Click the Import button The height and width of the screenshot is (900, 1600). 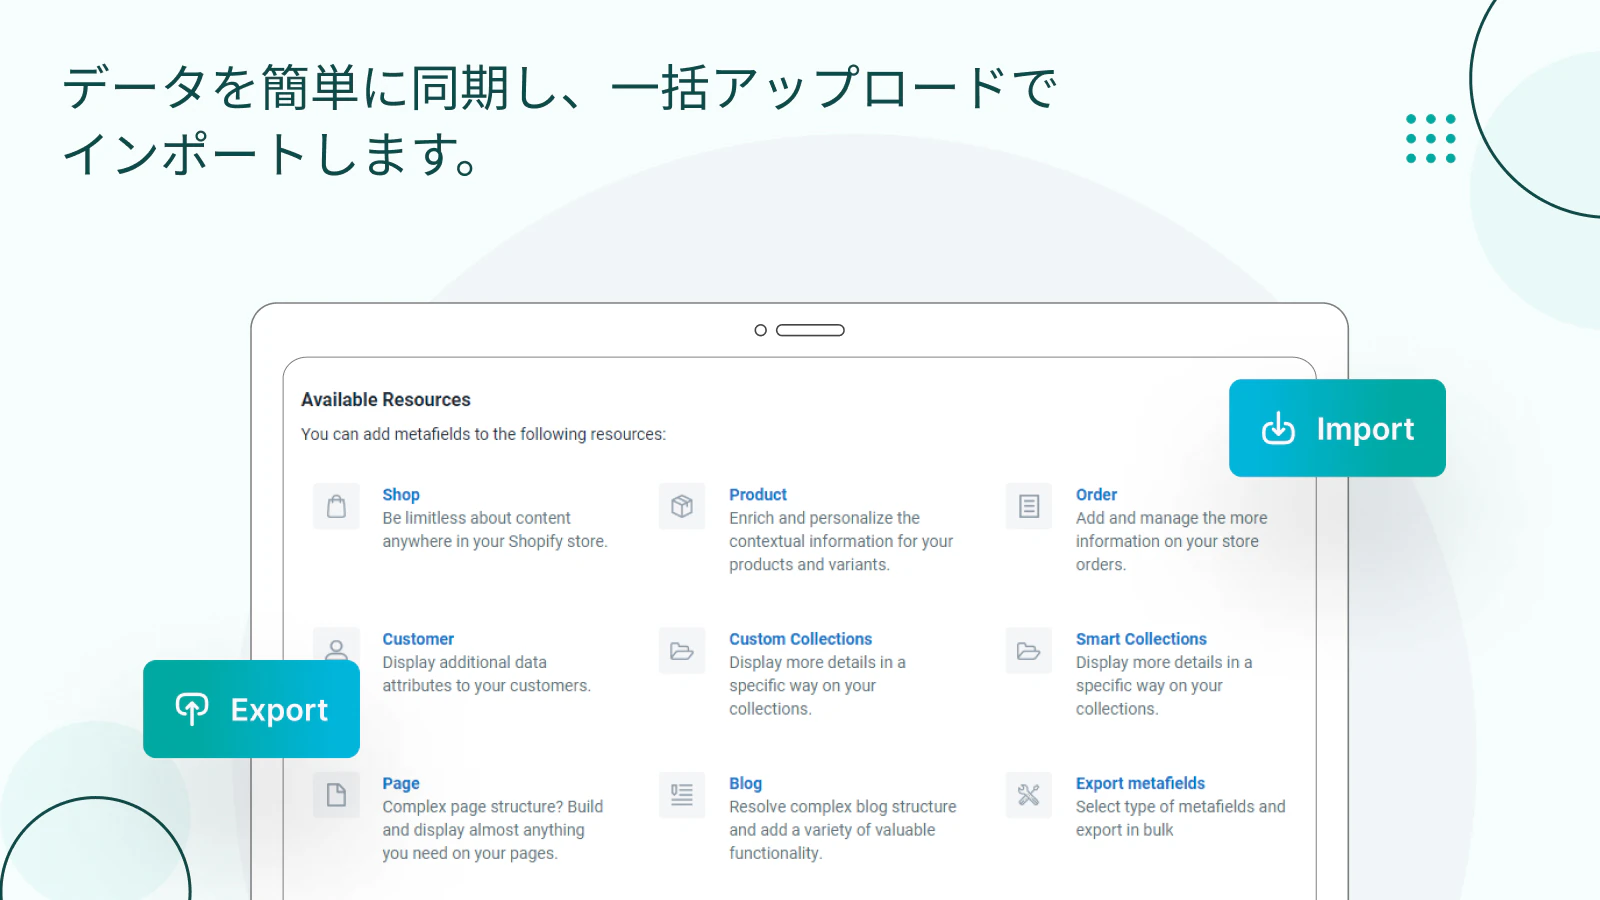point(1337,428)
